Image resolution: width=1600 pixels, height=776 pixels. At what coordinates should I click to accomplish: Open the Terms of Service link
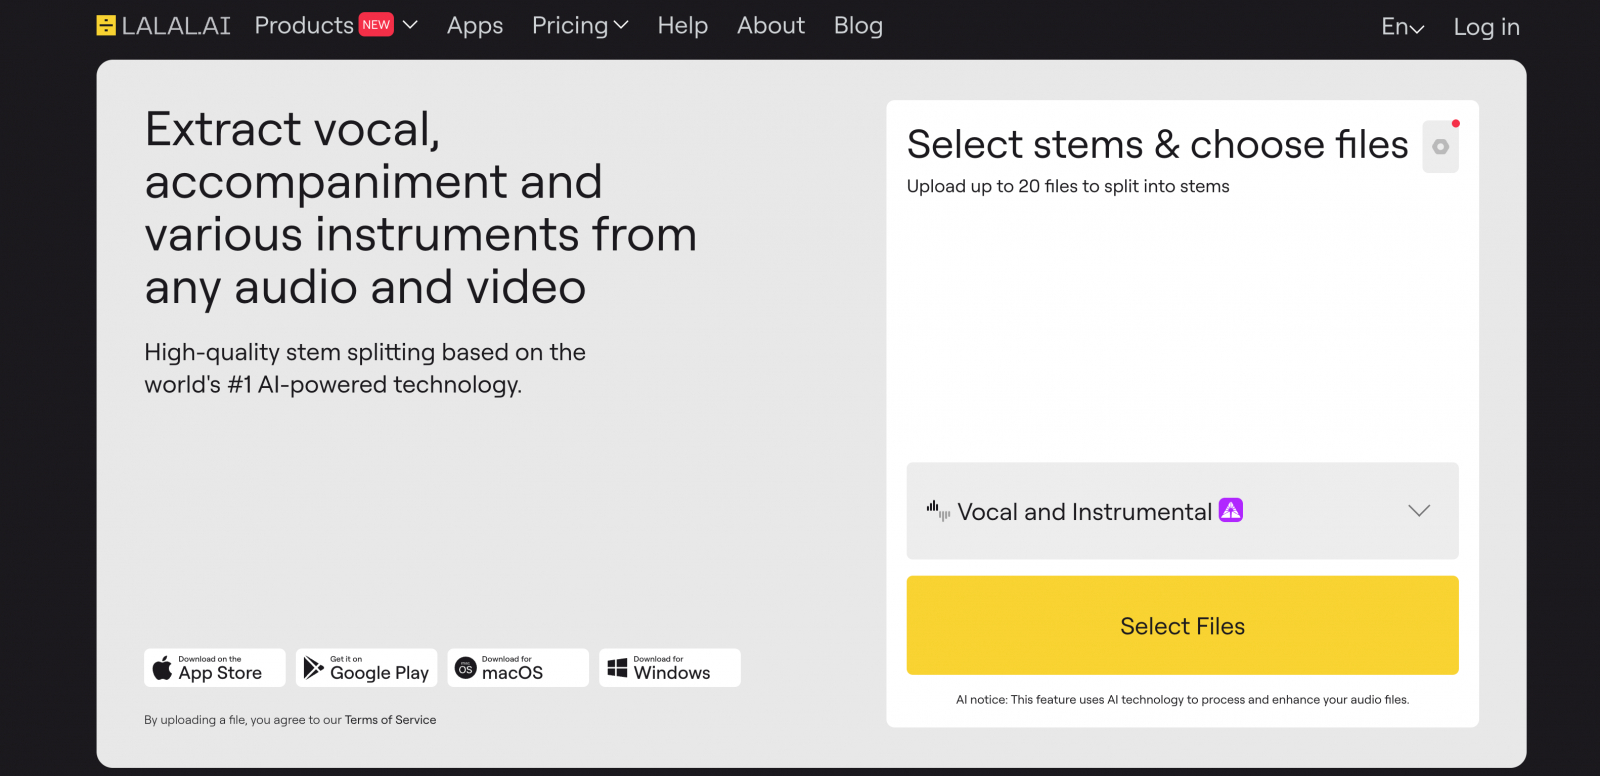[390, 720]
